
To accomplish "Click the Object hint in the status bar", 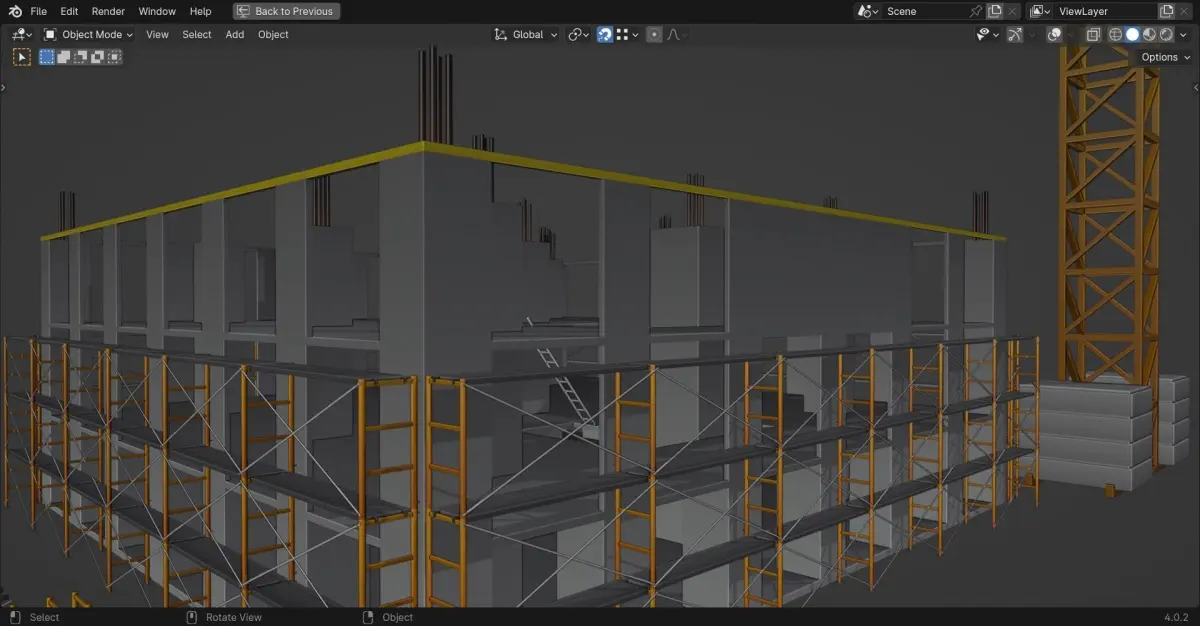I will point(388,617).
